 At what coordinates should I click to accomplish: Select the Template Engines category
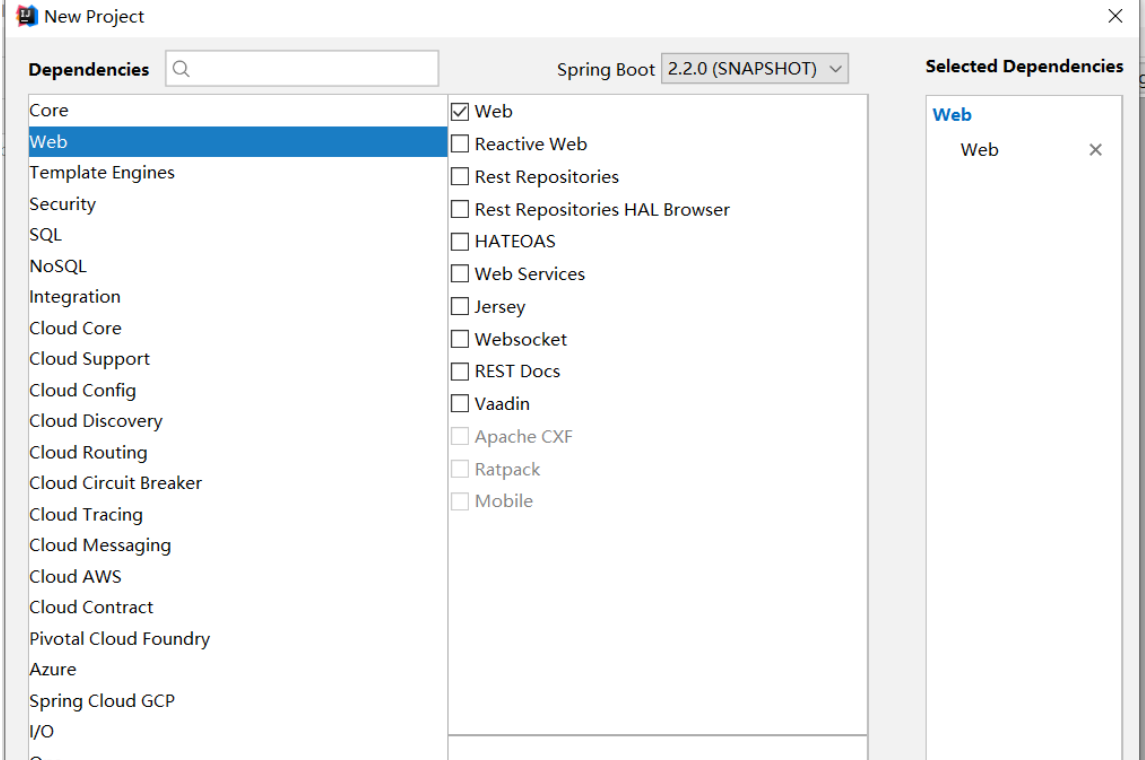238,172
